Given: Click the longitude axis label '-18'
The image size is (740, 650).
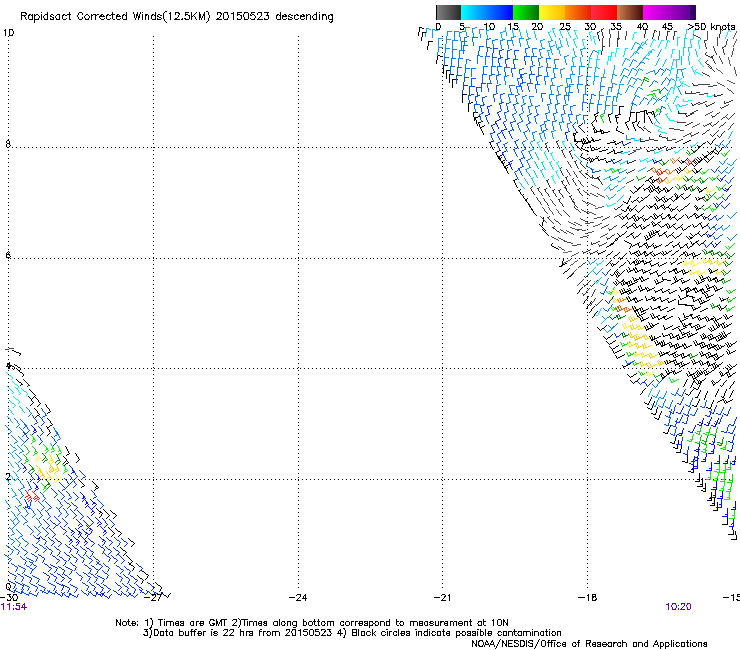Looking at the screenshot, I should (588, 598).
